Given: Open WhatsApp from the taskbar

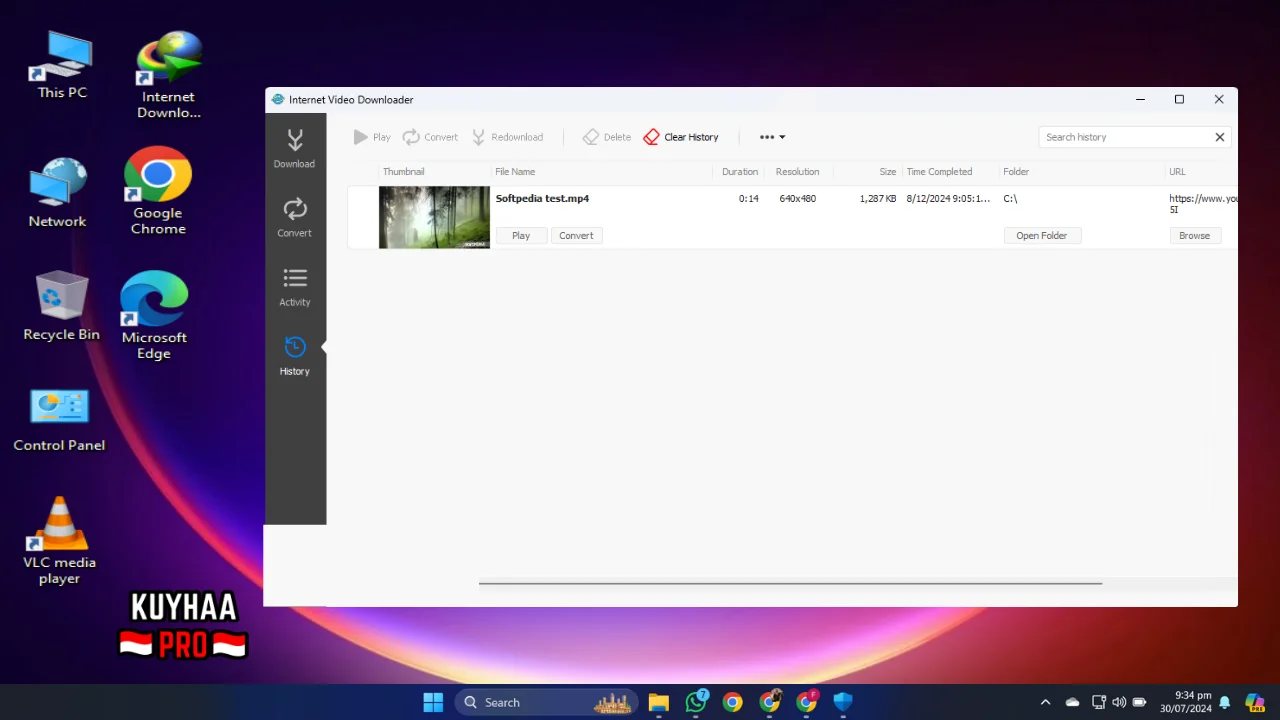Looking at the screenshot, I should pos(696,702).
